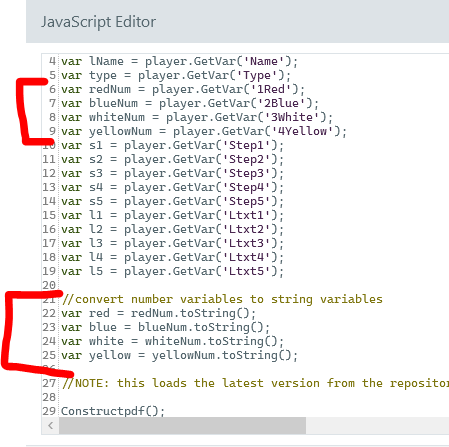
Task: Click on the 'Ltxt5' string text
Action: coord(246,271)
